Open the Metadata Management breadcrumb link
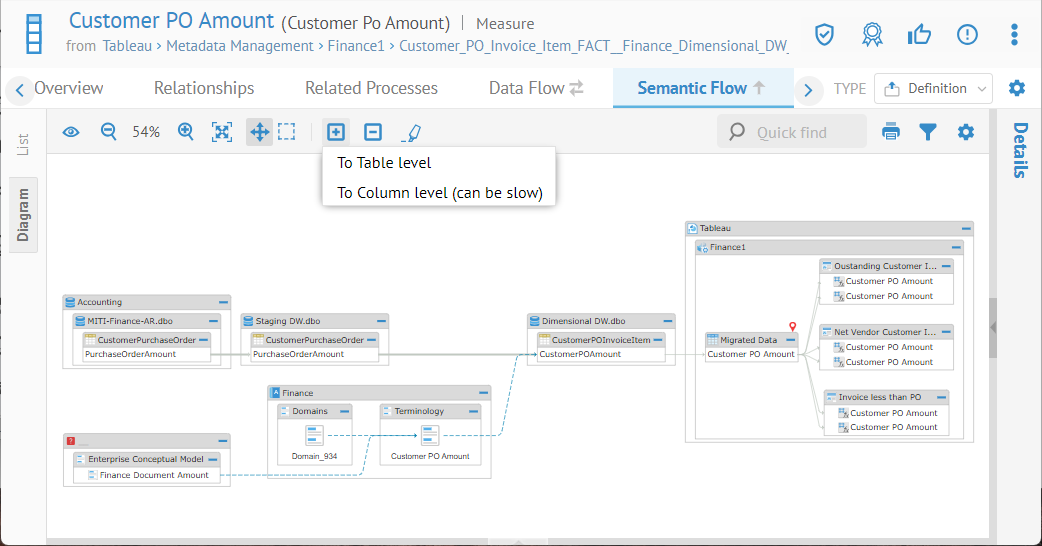Screen dimensions: 1042x546 click(239, 46)
